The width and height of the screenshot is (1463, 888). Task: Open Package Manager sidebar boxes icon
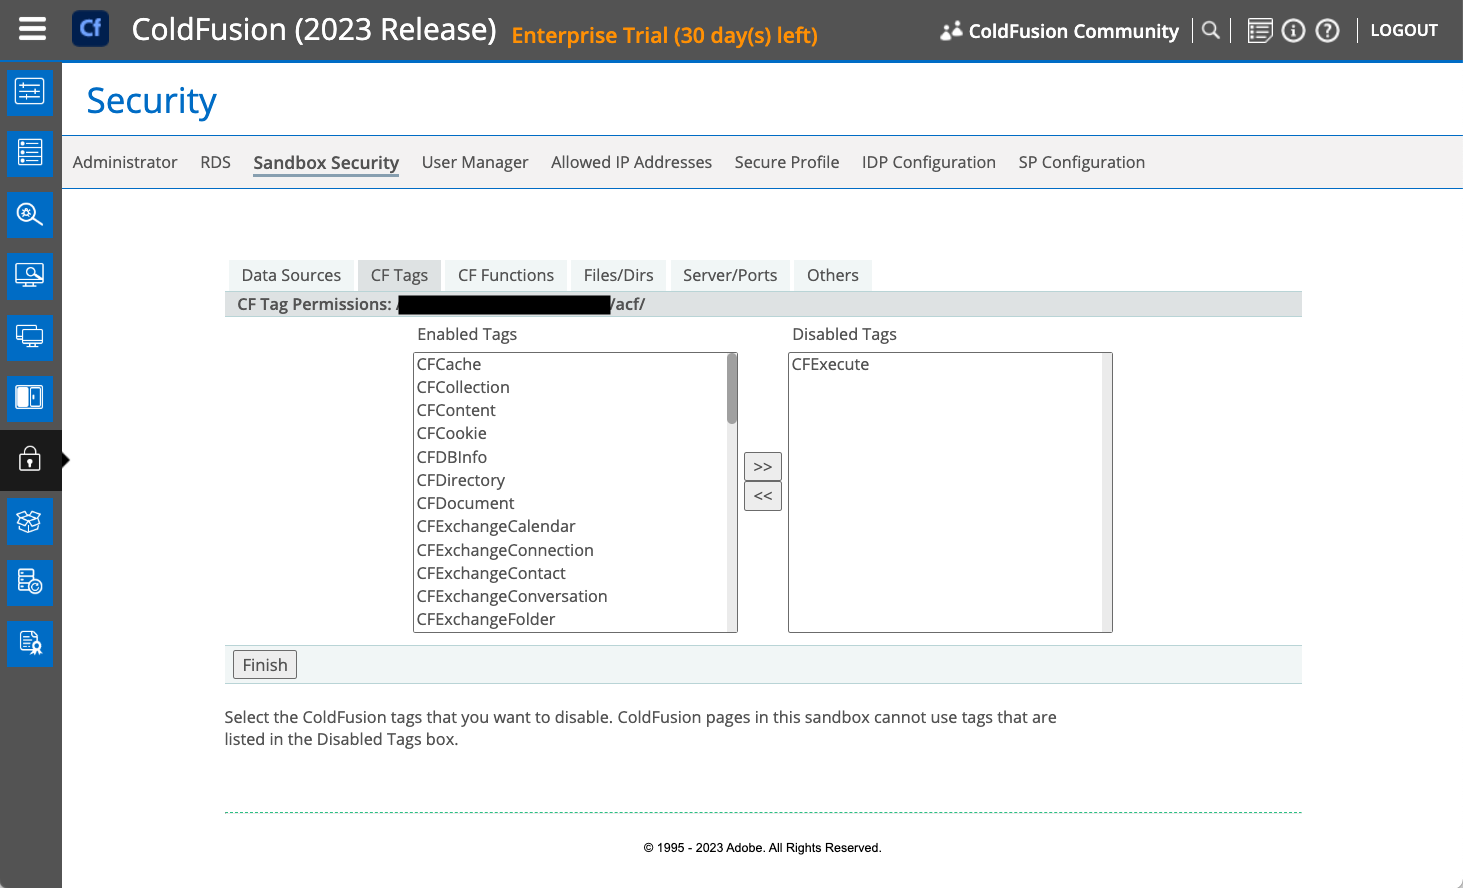30,521
